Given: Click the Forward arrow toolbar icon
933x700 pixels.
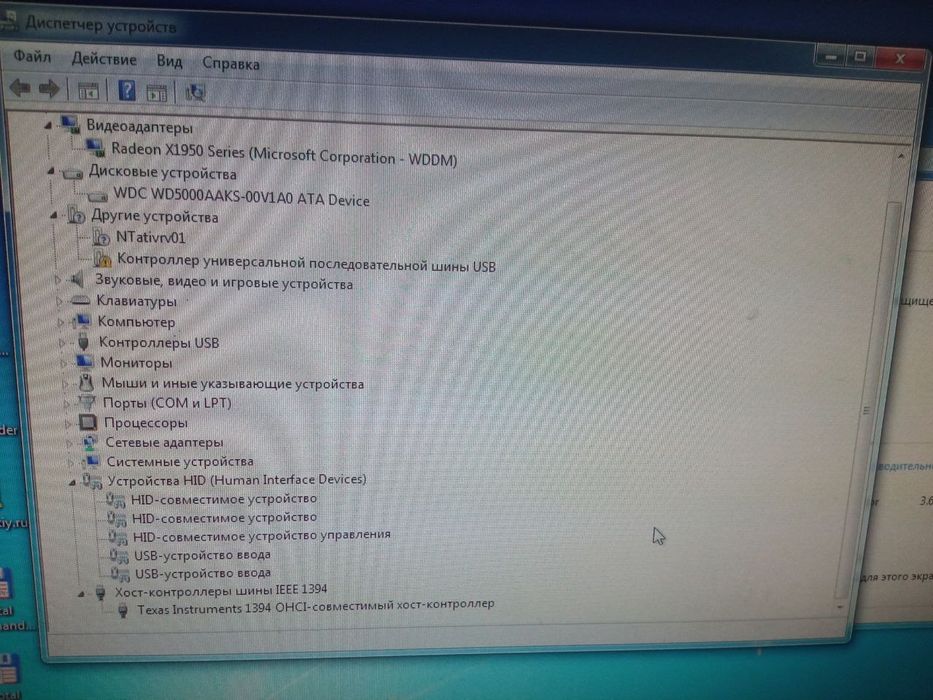Looking at the screenshot, I should [x=49, y=89].
